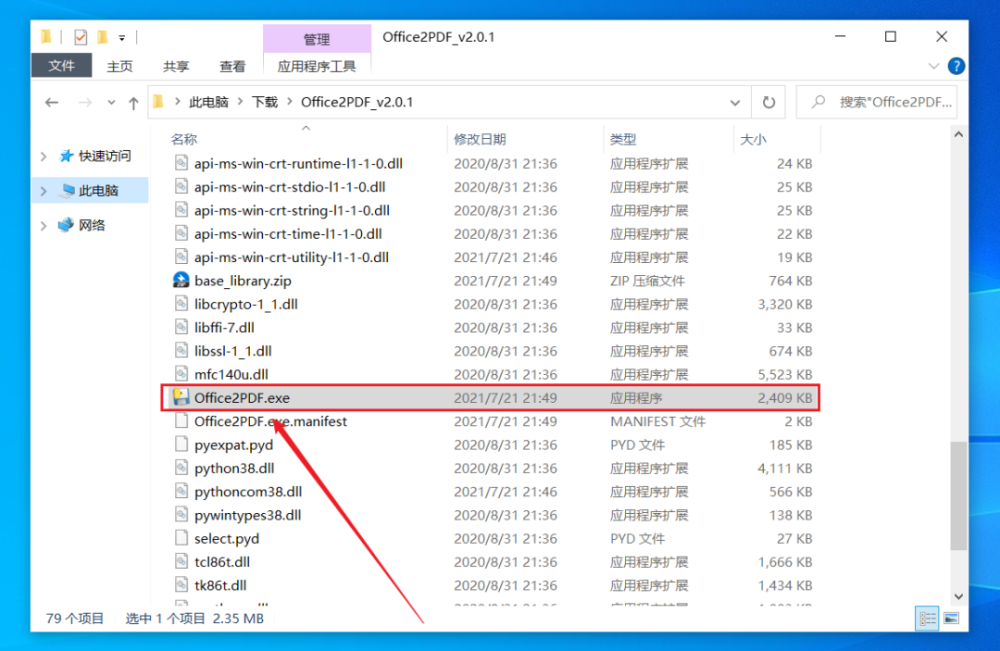1000x651 pixels.
Task: Sort by the 类型 column header
Action: 622,139
